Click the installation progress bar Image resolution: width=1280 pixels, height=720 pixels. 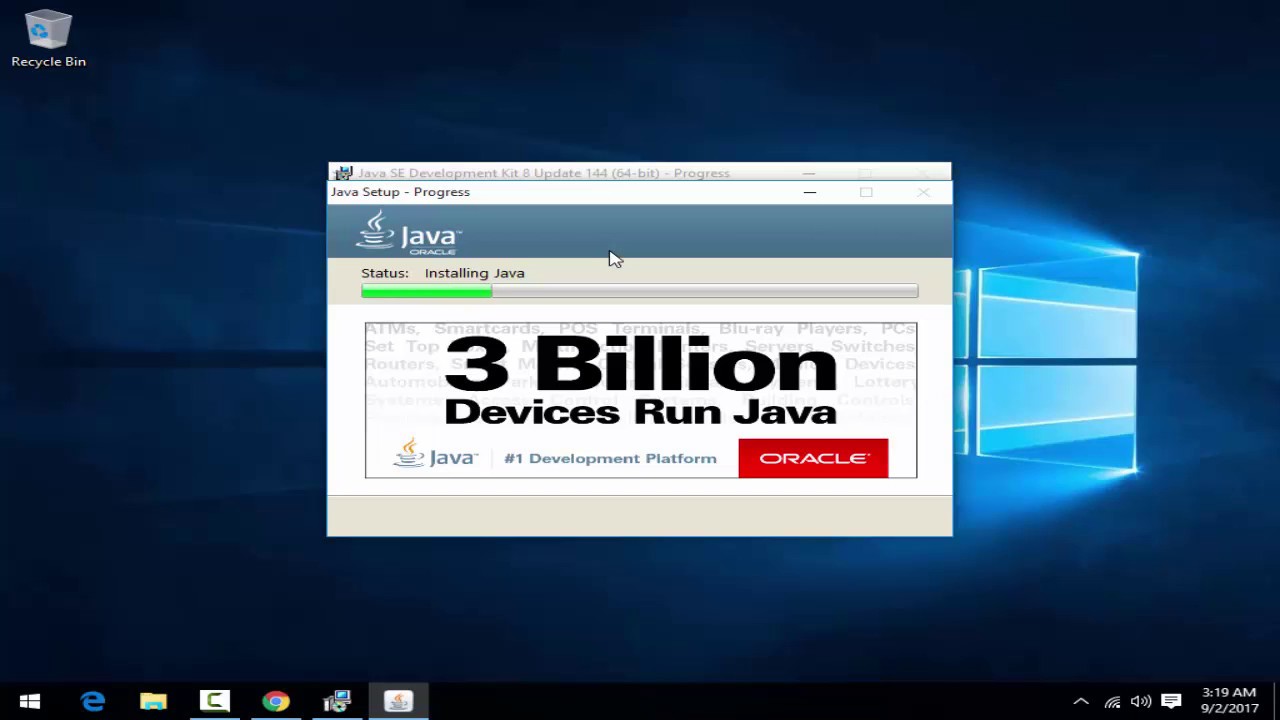[639, 291]
